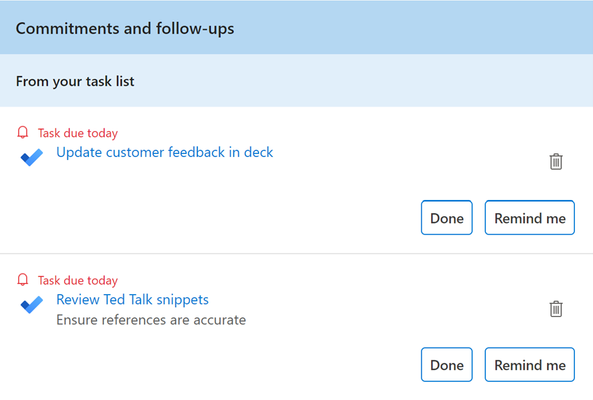The height and width of the screenshot is (400, 593).
Task: Click the red bell above Review Ted Talk snippets
Action: [23, 280]
